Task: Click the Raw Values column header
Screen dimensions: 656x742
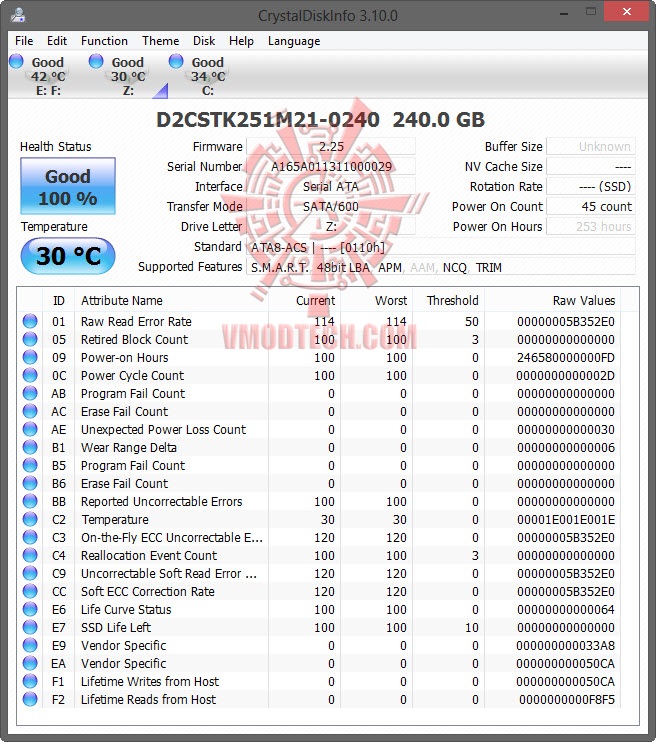Action: point(552,300)
